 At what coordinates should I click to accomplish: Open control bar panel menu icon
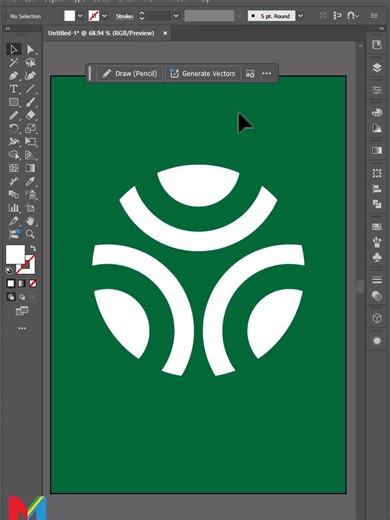(374, 16)
